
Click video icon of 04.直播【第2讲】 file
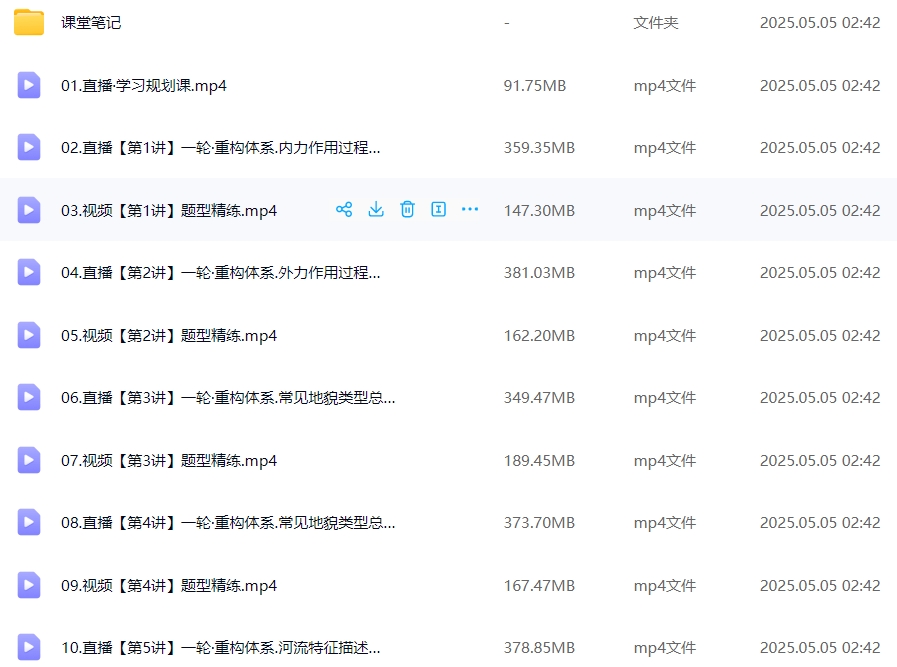pyautogui.click(x=29, y=272)
